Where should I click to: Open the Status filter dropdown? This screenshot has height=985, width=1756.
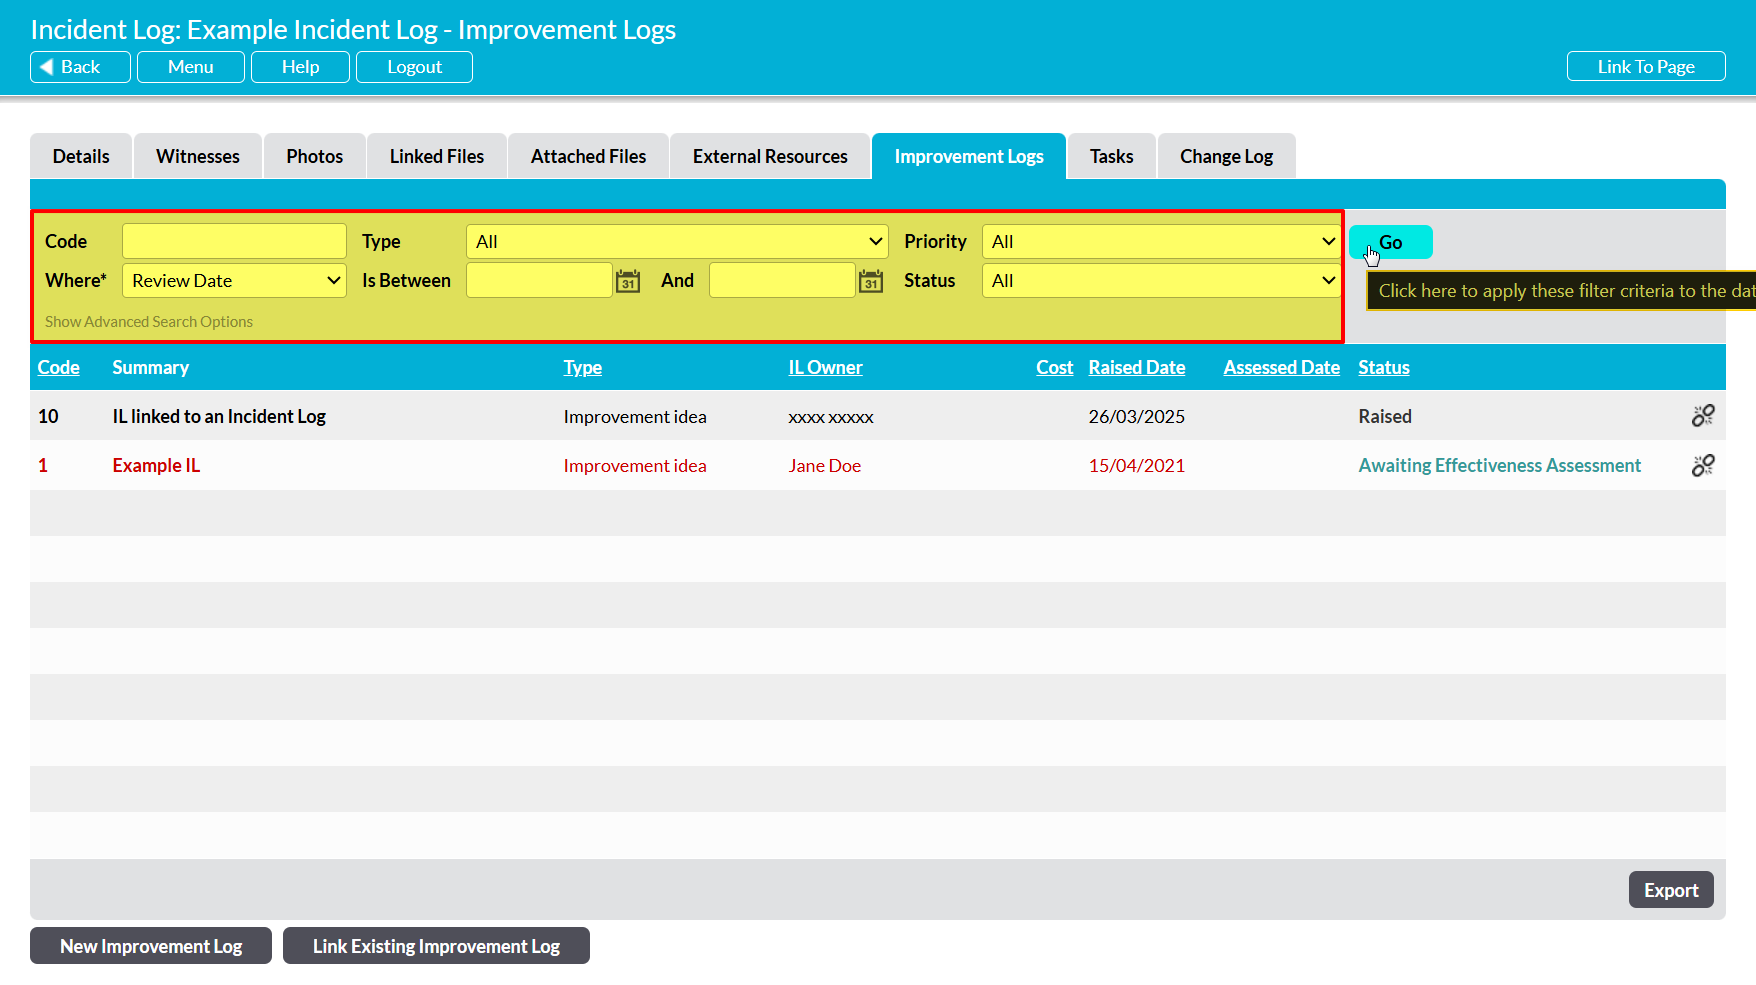[x=1162, y=281]
